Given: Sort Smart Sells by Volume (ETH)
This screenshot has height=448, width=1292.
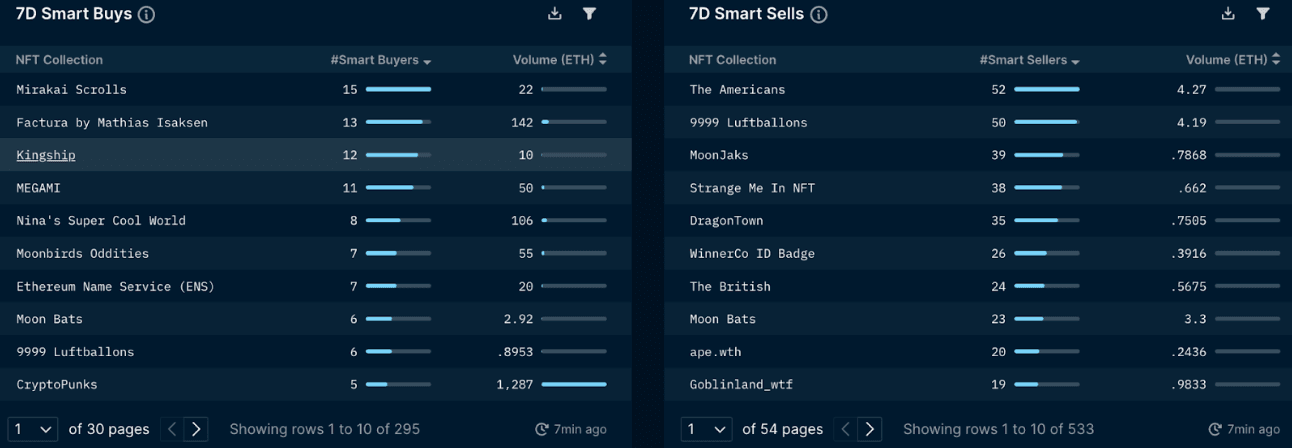Looking at the screenshot, I should point(1233,60).
